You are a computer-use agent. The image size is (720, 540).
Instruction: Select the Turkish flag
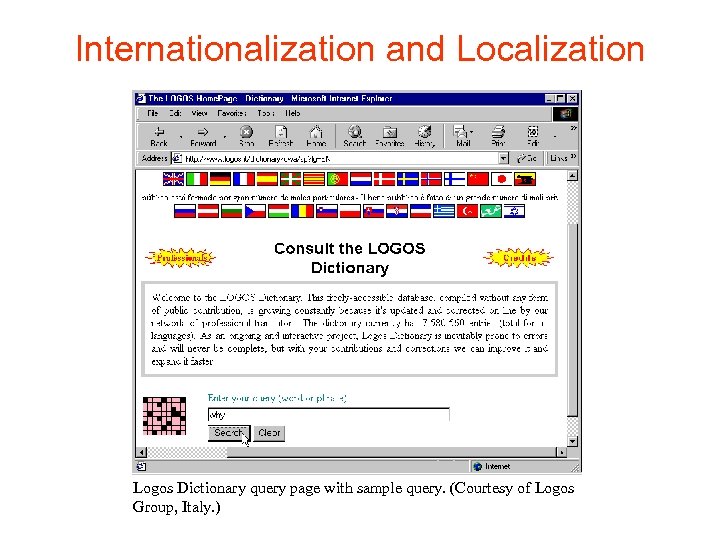(467, 211)
